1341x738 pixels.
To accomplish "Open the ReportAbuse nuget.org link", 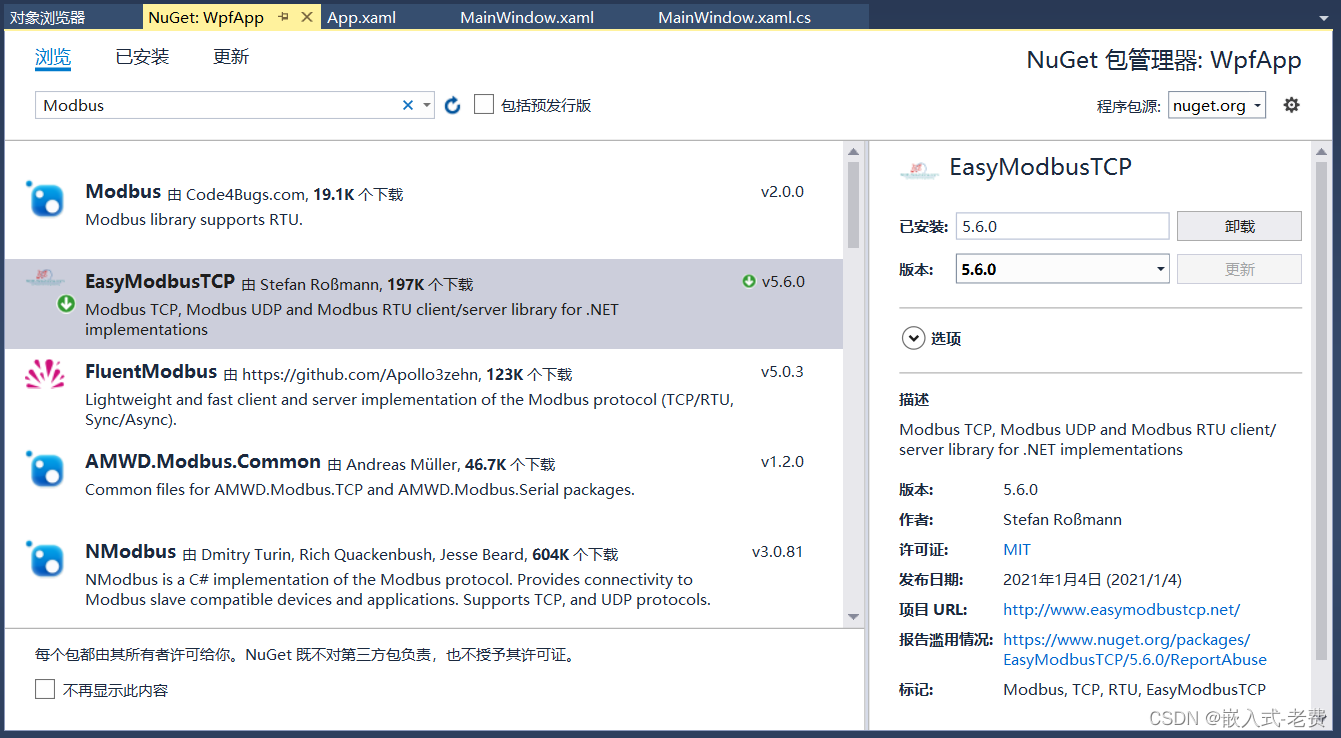I will (1135, 649).
